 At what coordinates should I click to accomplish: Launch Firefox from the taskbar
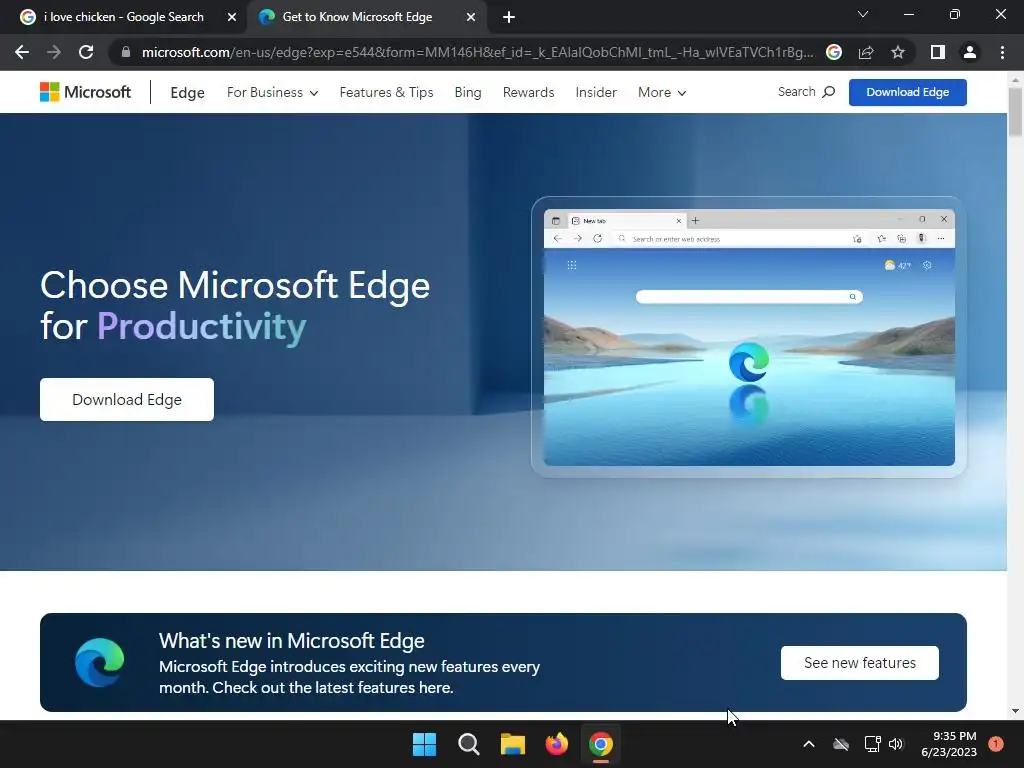tap(556, 744)
